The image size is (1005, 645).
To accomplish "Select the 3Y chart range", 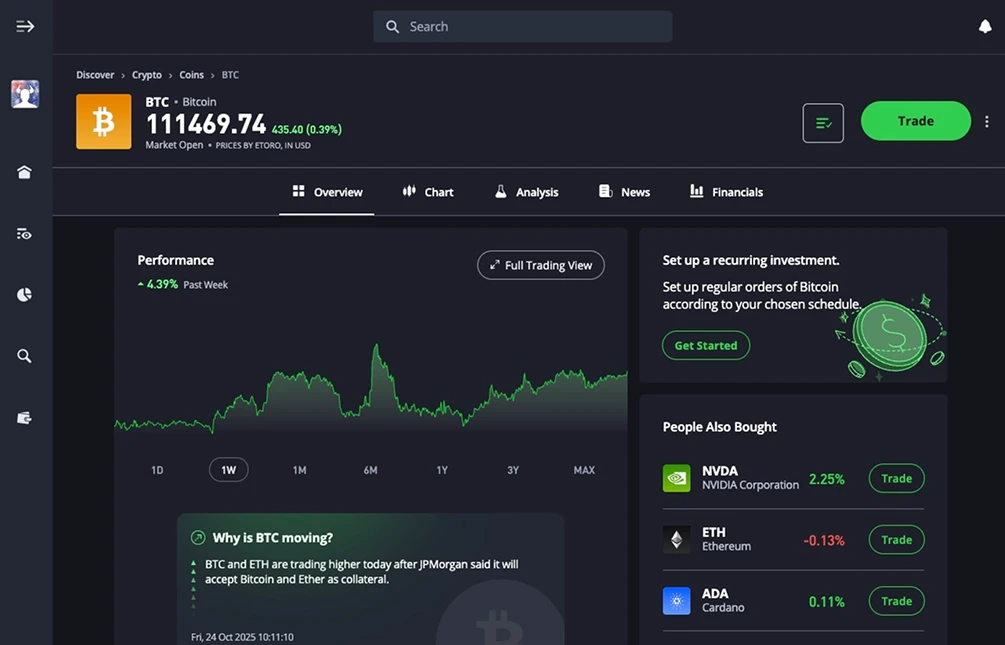I will click(513, 470).
